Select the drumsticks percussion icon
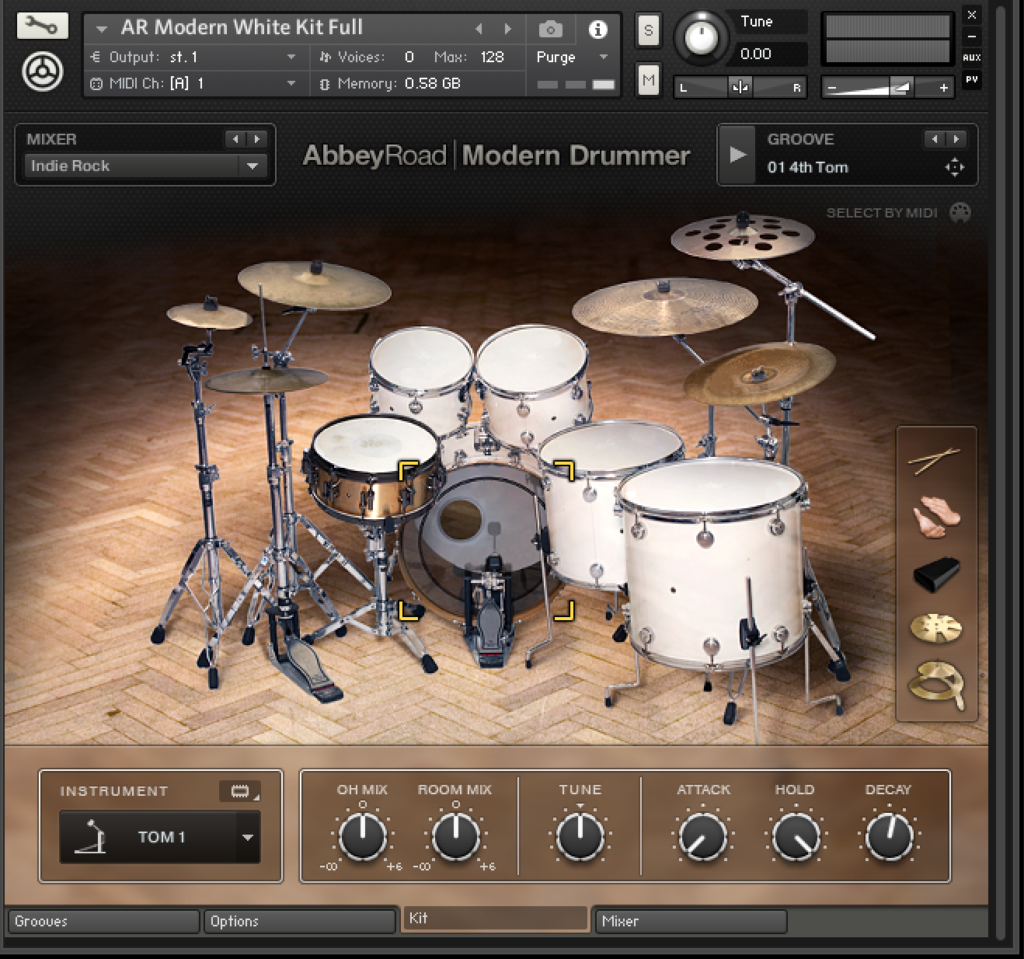This screenshot has width=1024, height=959. 935,460
